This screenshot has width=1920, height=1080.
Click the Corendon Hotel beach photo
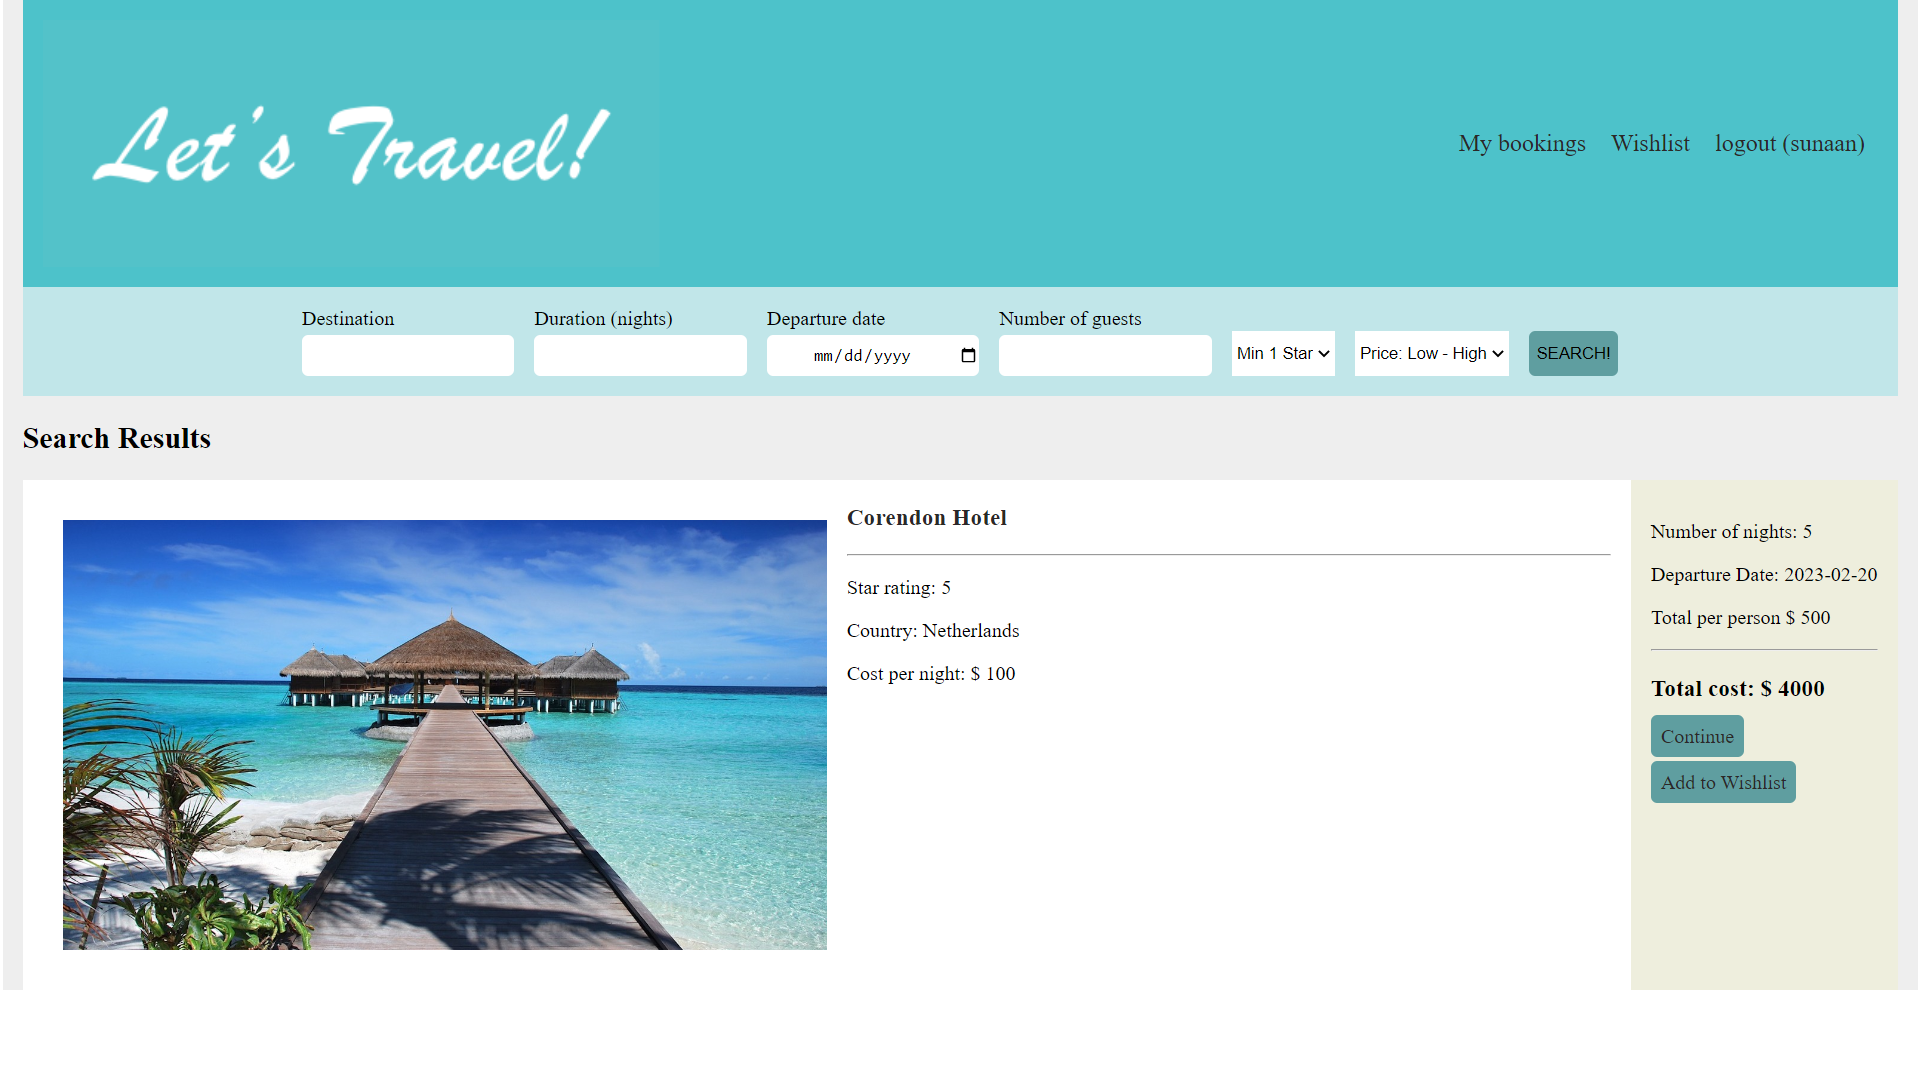click(445, 734)
